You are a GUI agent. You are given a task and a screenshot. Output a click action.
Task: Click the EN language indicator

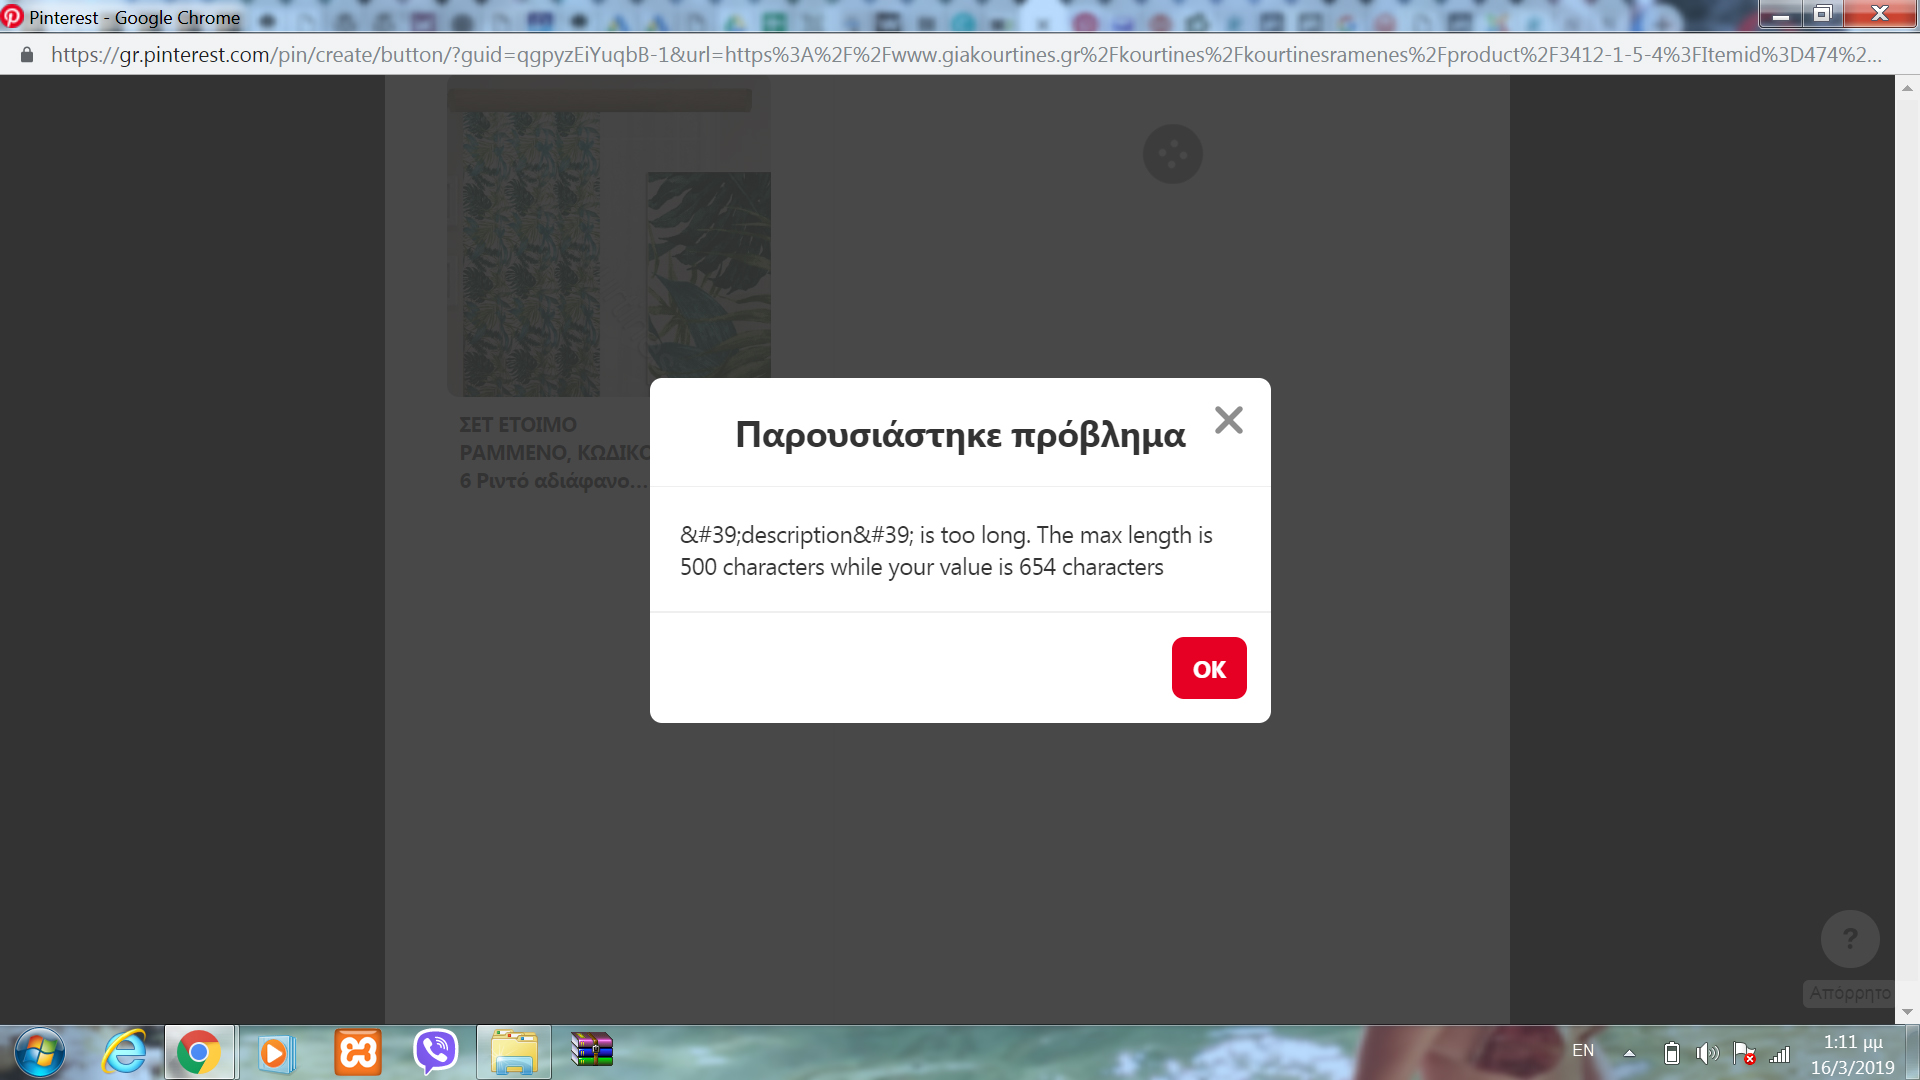pyautogui.click(x=1583, y=1050)
